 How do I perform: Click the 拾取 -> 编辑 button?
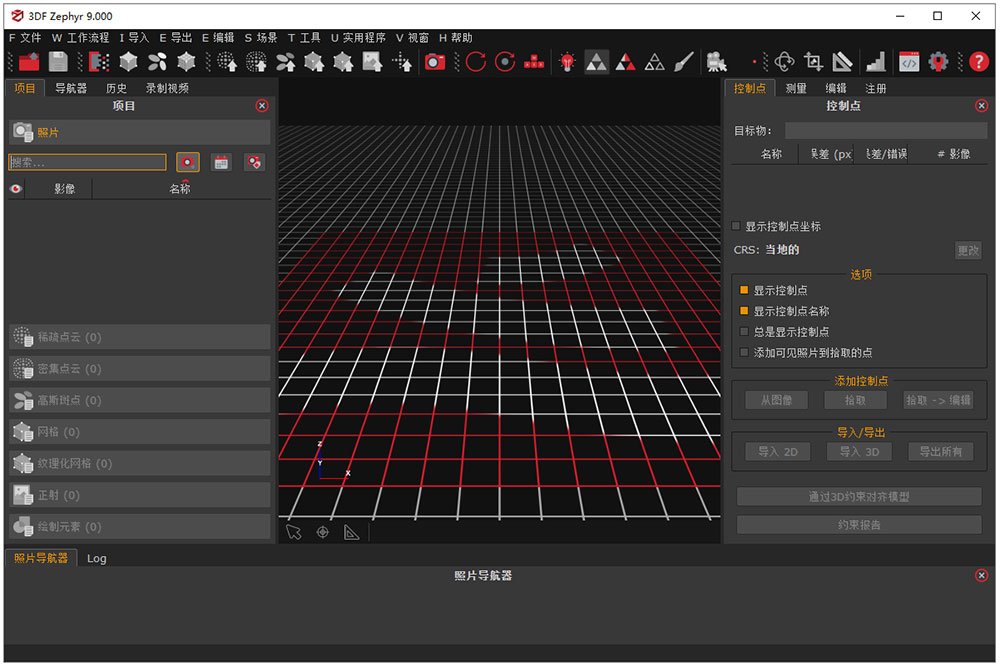[x=938, y=400]
